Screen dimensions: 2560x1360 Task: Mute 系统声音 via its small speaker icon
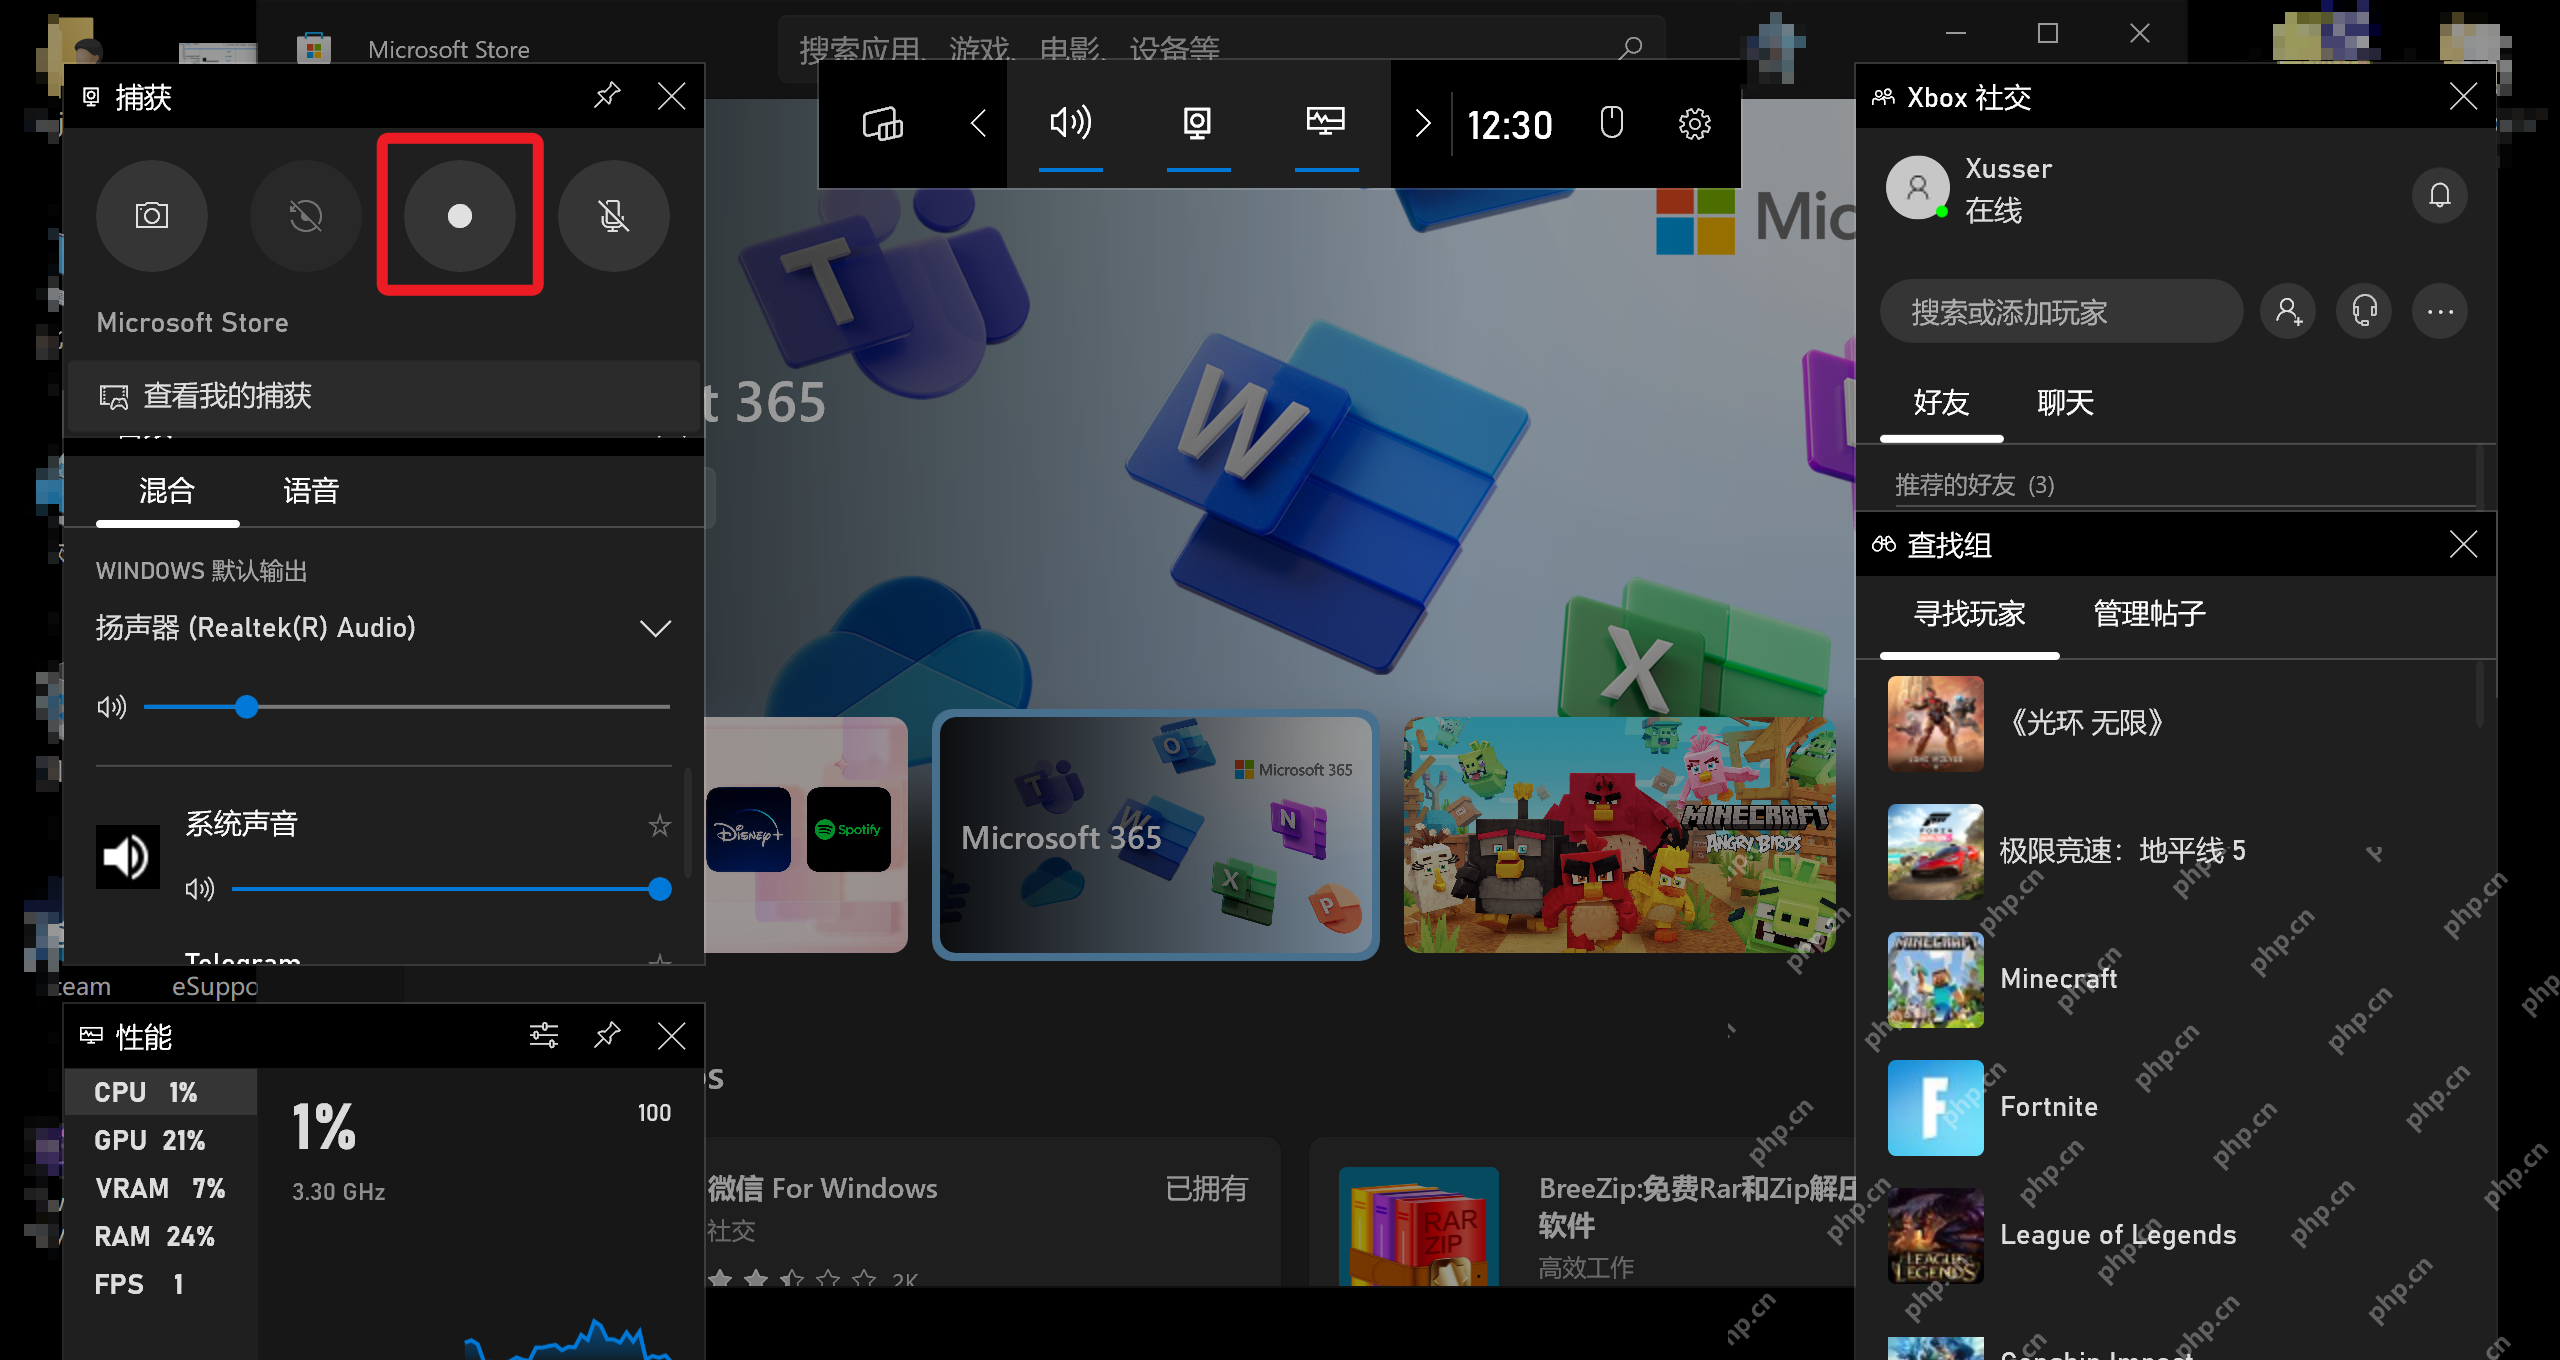(x=200, y=889)
